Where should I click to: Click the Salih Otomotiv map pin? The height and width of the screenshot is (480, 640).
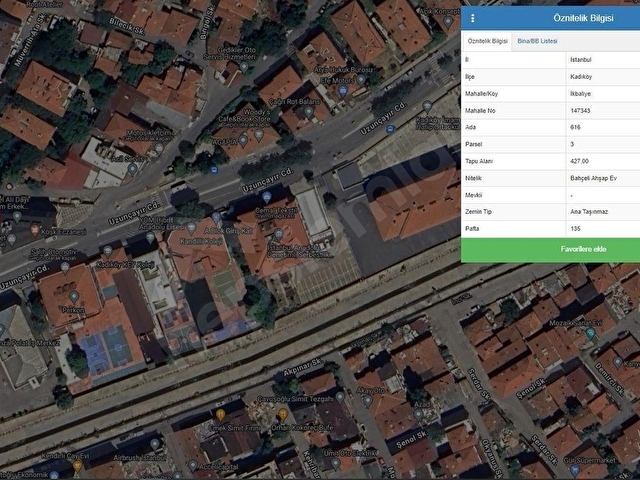tap(65, 268)
